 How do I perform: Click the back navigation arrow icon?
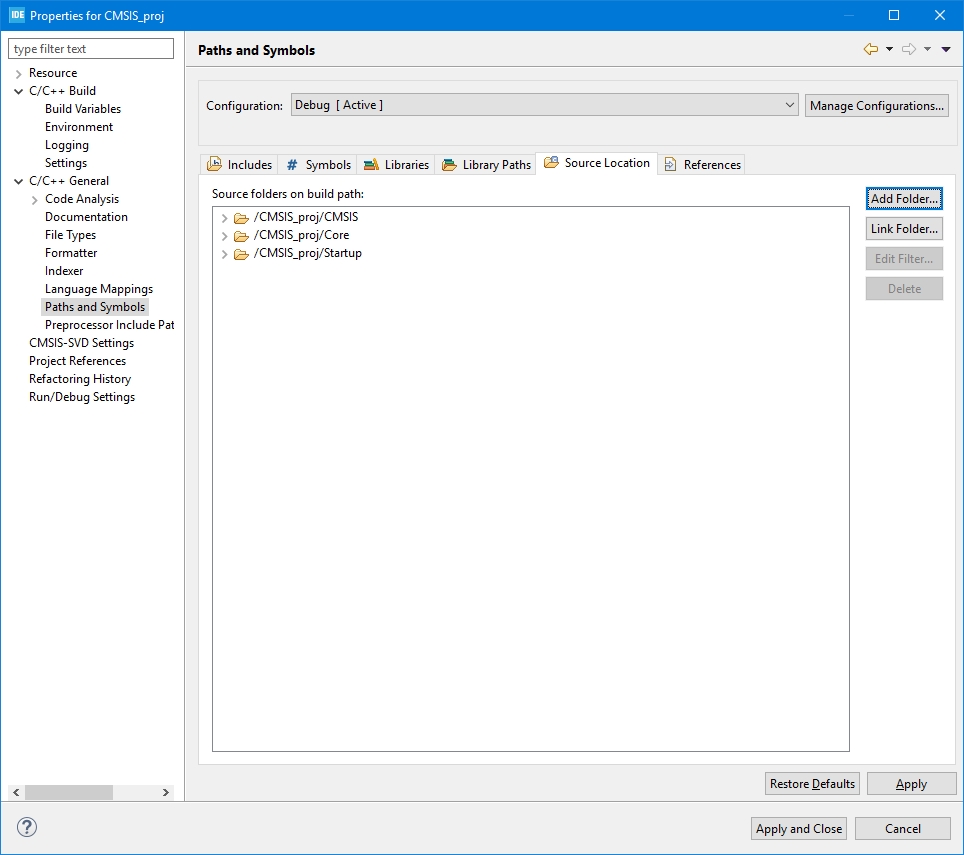[870, 49]
